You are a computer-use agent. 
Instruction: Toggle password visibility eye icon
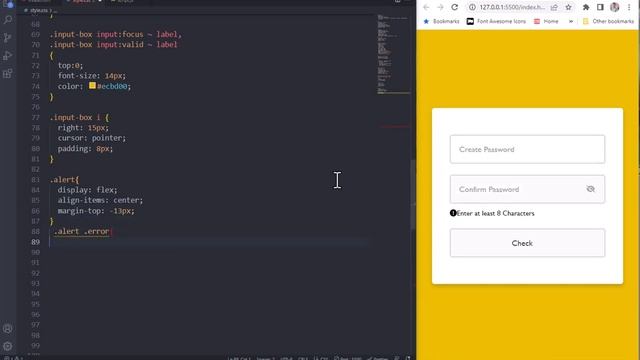(590, 189)
